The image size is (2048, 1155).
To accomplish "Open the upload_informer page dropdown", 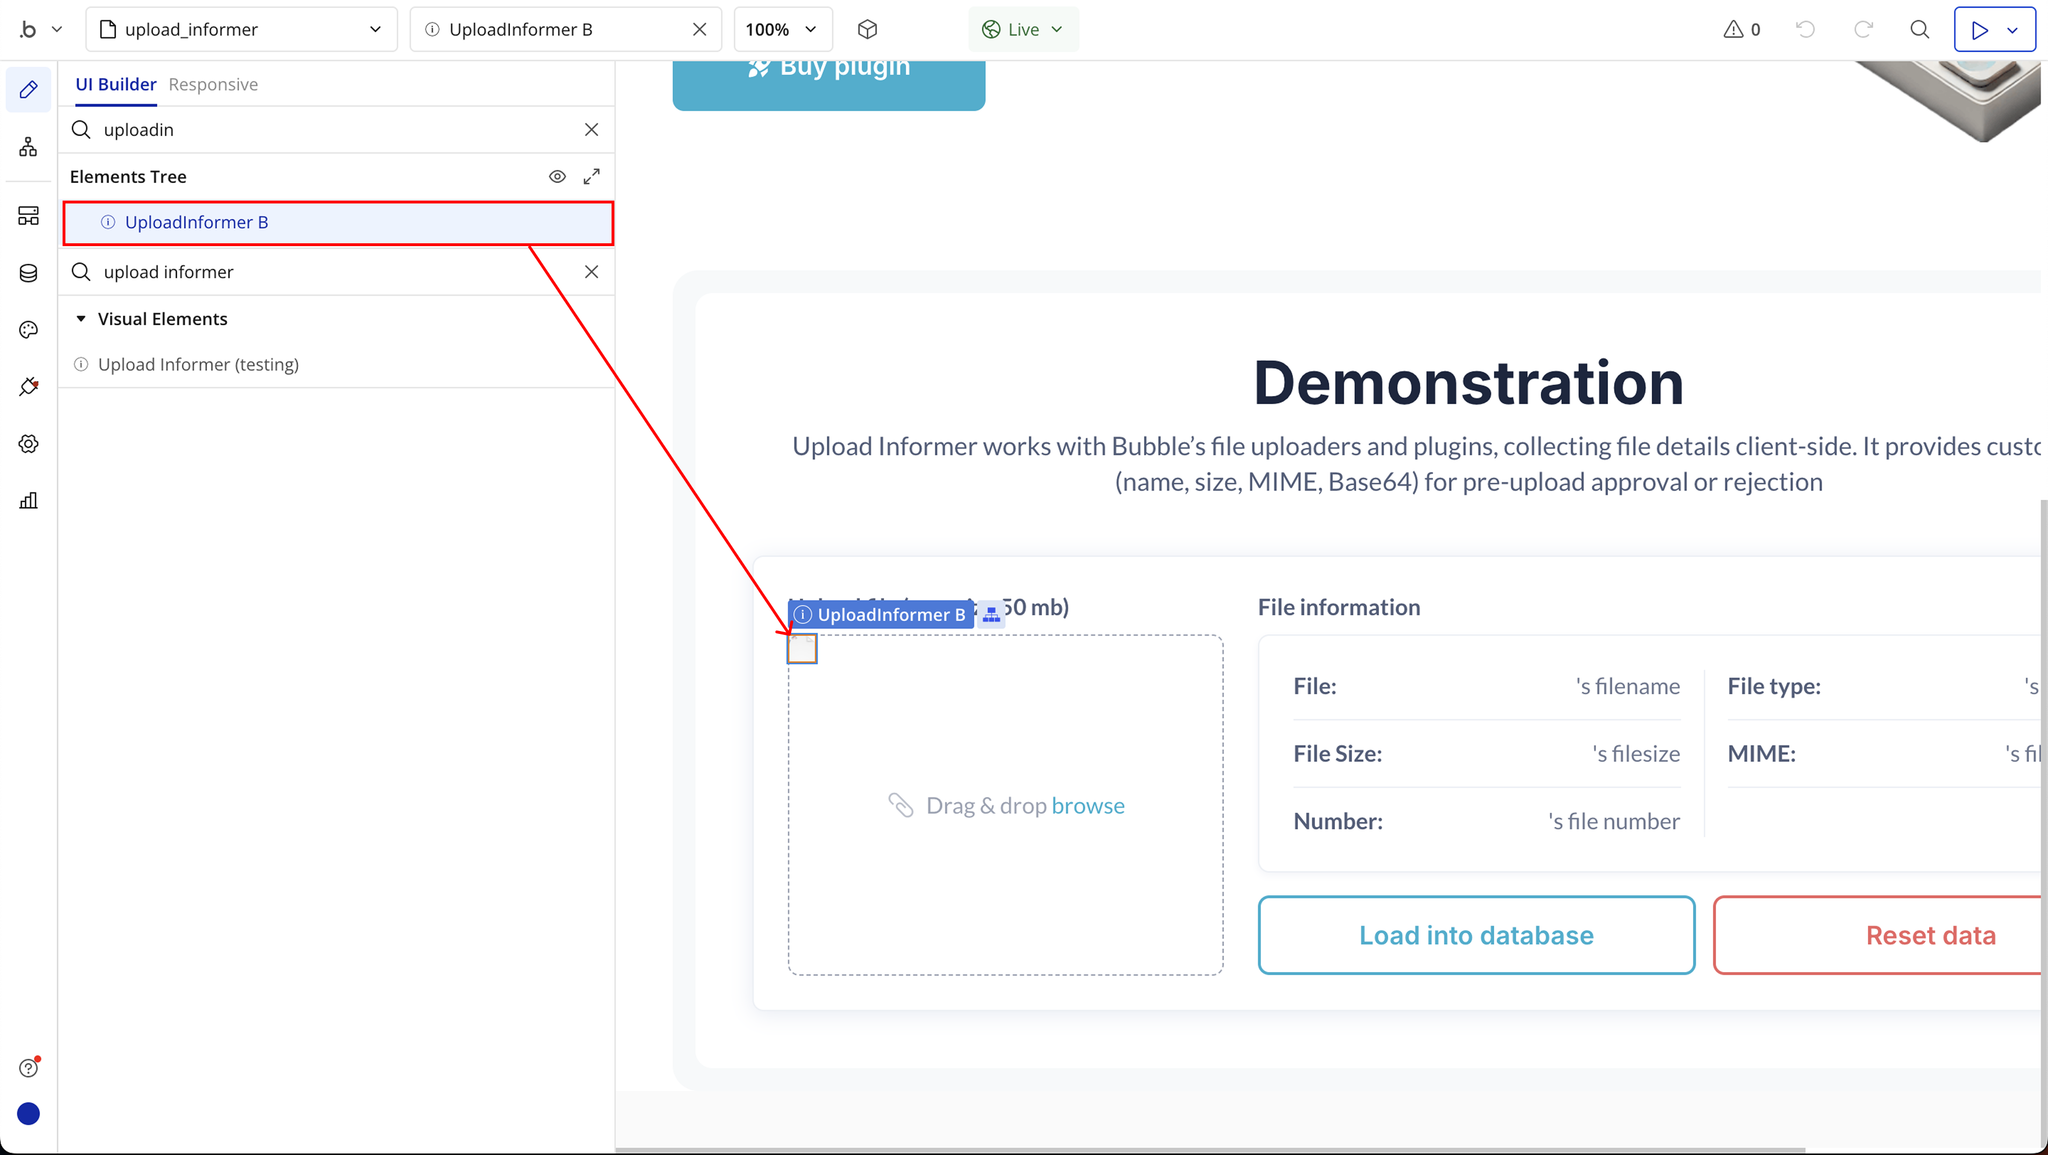I will [241, 30].
